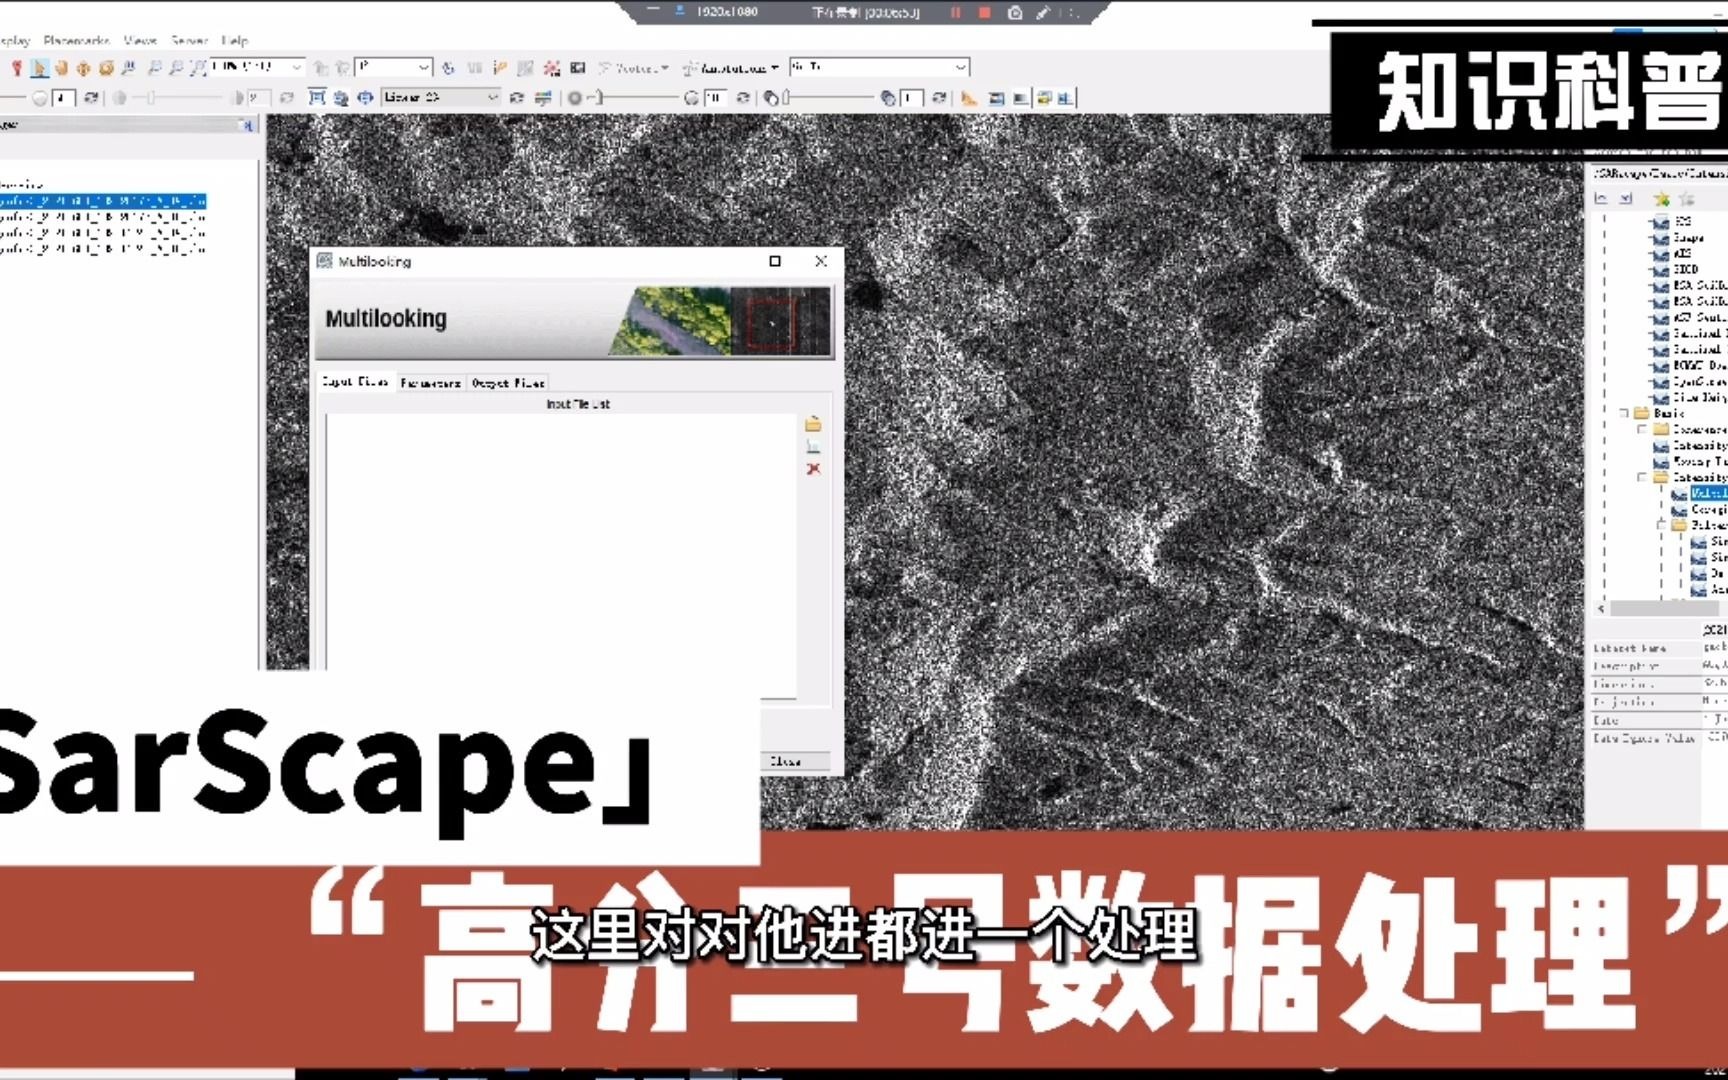This screenshot has height=1080, width=1728.
Task: Open the Annotations dropdown menu
Action: coord(731,68)
